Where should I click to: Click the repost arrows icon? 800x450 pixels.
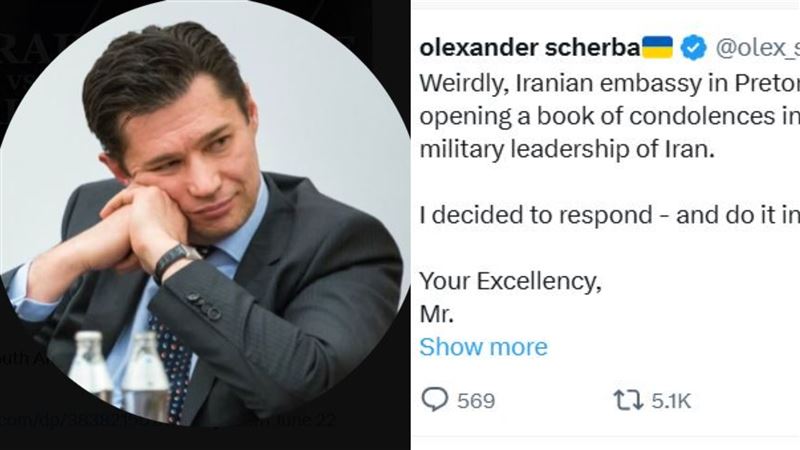coord(628,400)
